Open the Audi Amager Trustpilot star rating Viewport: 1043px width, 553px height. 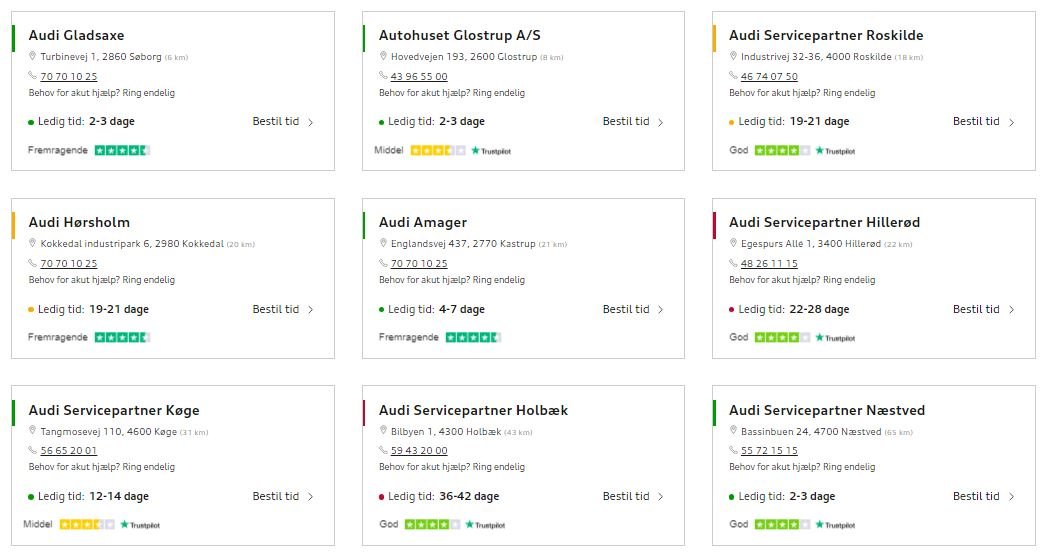(473, 337)
